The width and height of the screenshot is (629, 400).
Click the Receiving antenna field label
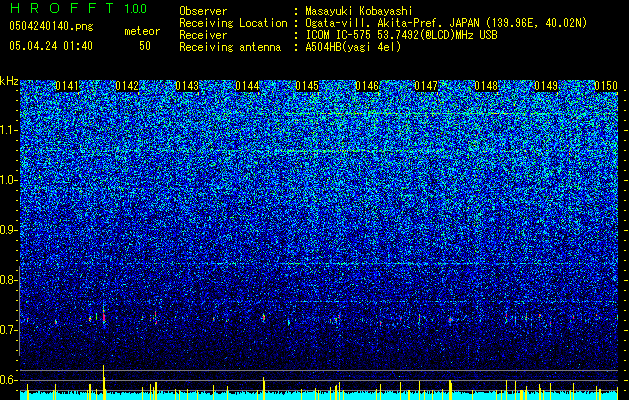click(x=230, y=47)
